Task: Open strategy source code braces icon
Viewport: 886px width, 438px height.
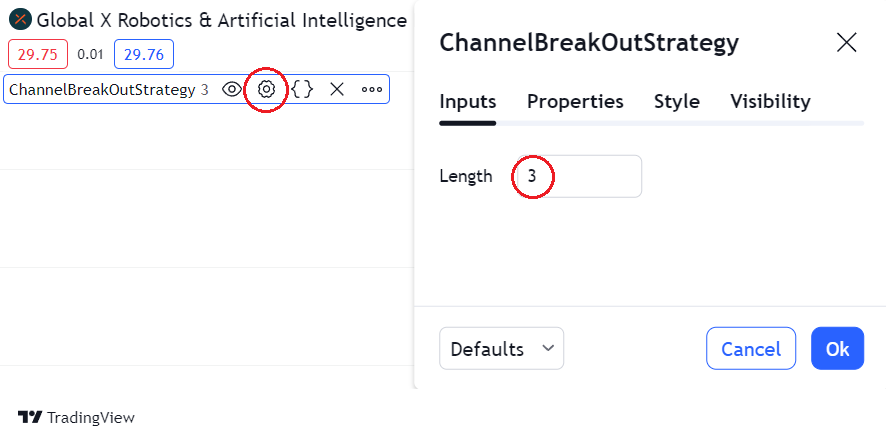Action: tap(302, 89)
